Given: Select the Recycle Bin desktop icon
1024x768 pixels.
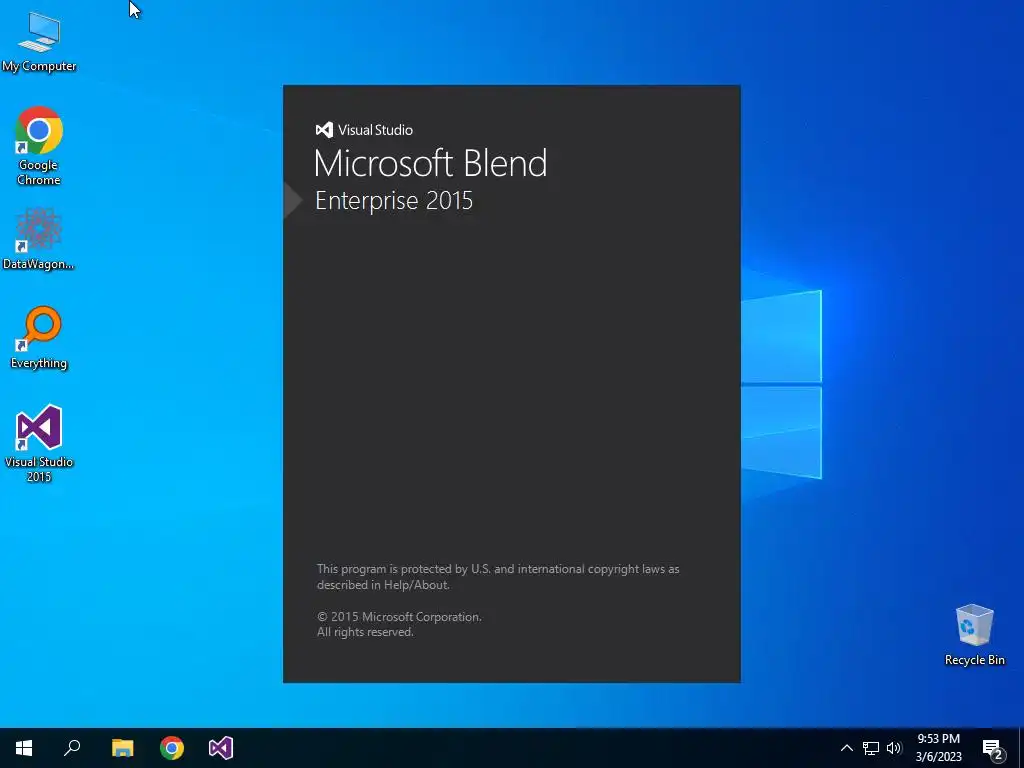Looking at the screenshot, I should [x=974, y=634].
